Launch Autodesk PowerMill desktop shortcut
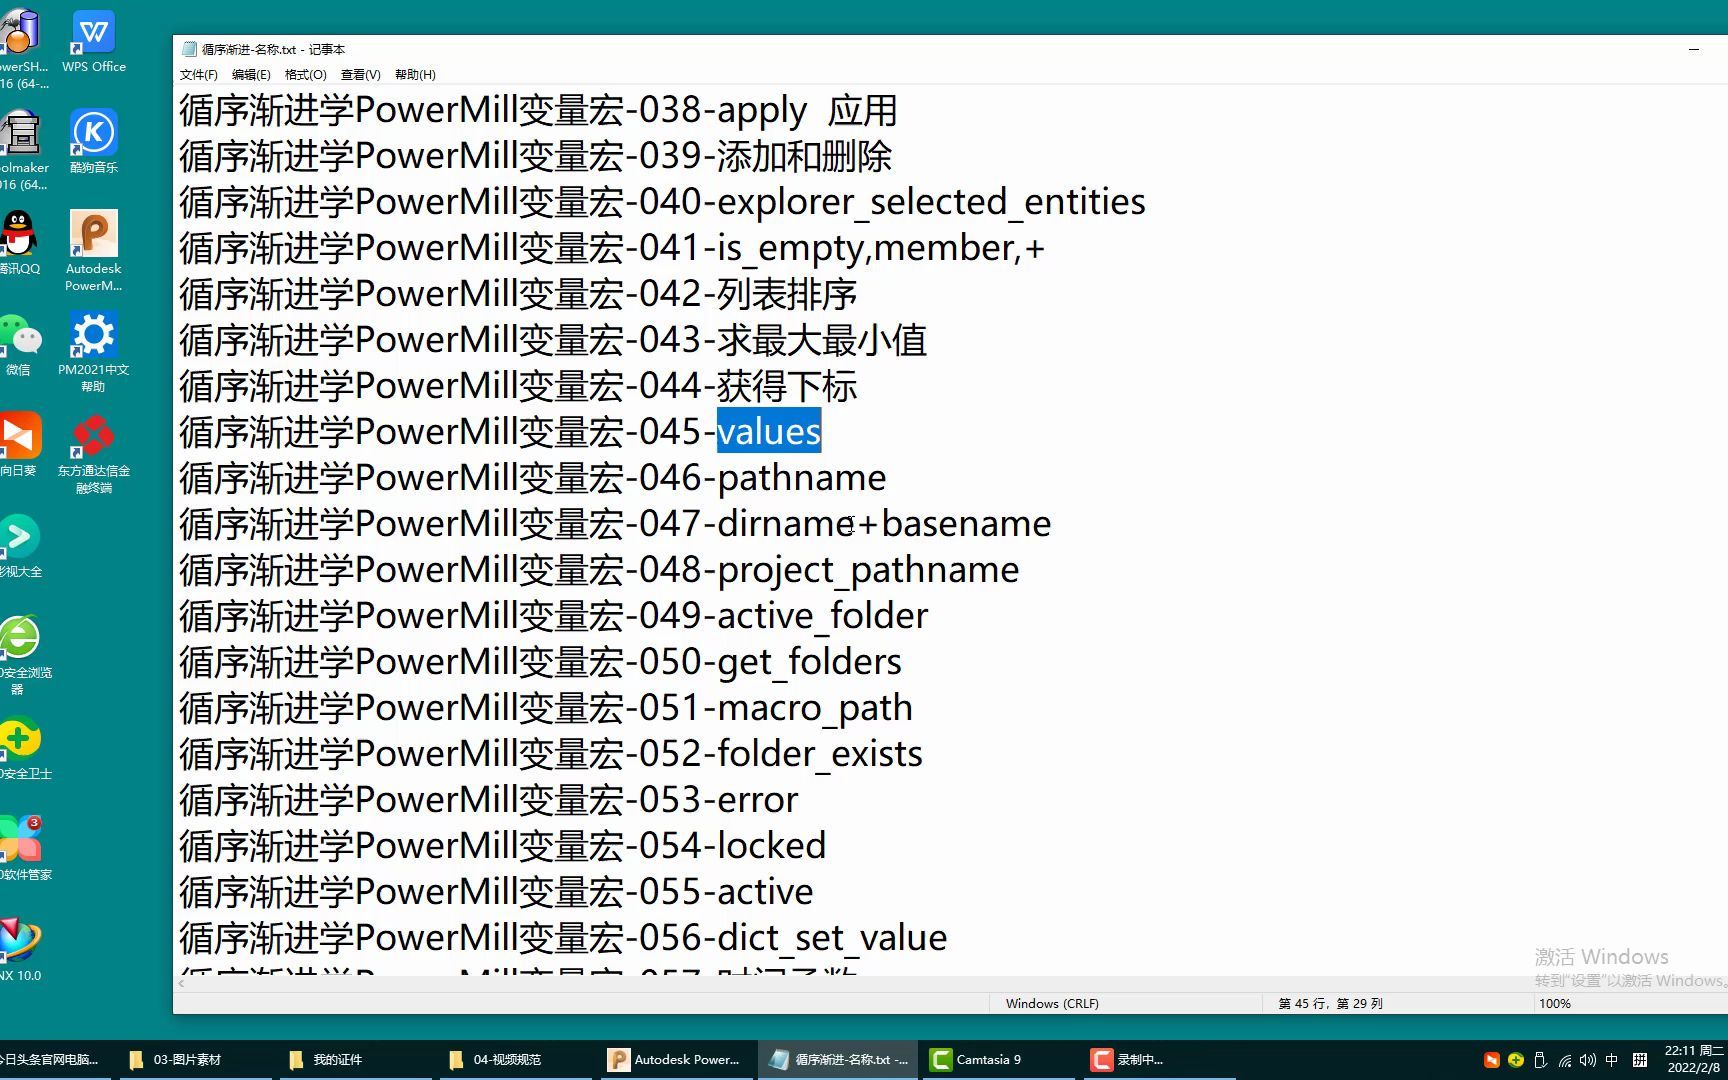Screen dimensions: 1728x1080 [94, 250]
